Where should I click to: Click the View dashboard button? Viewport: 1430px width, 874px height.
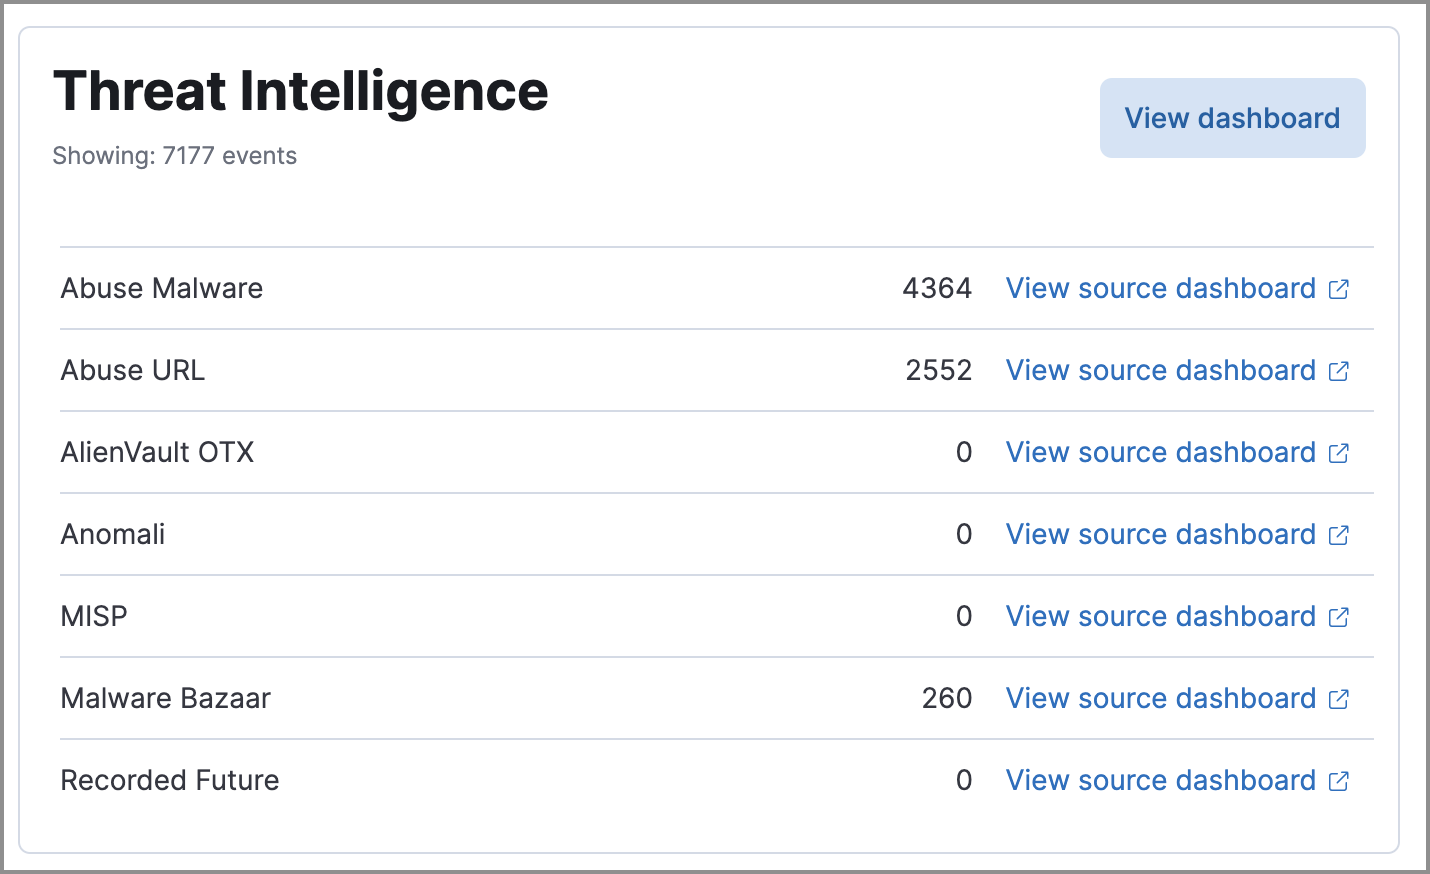[1232, 118]
